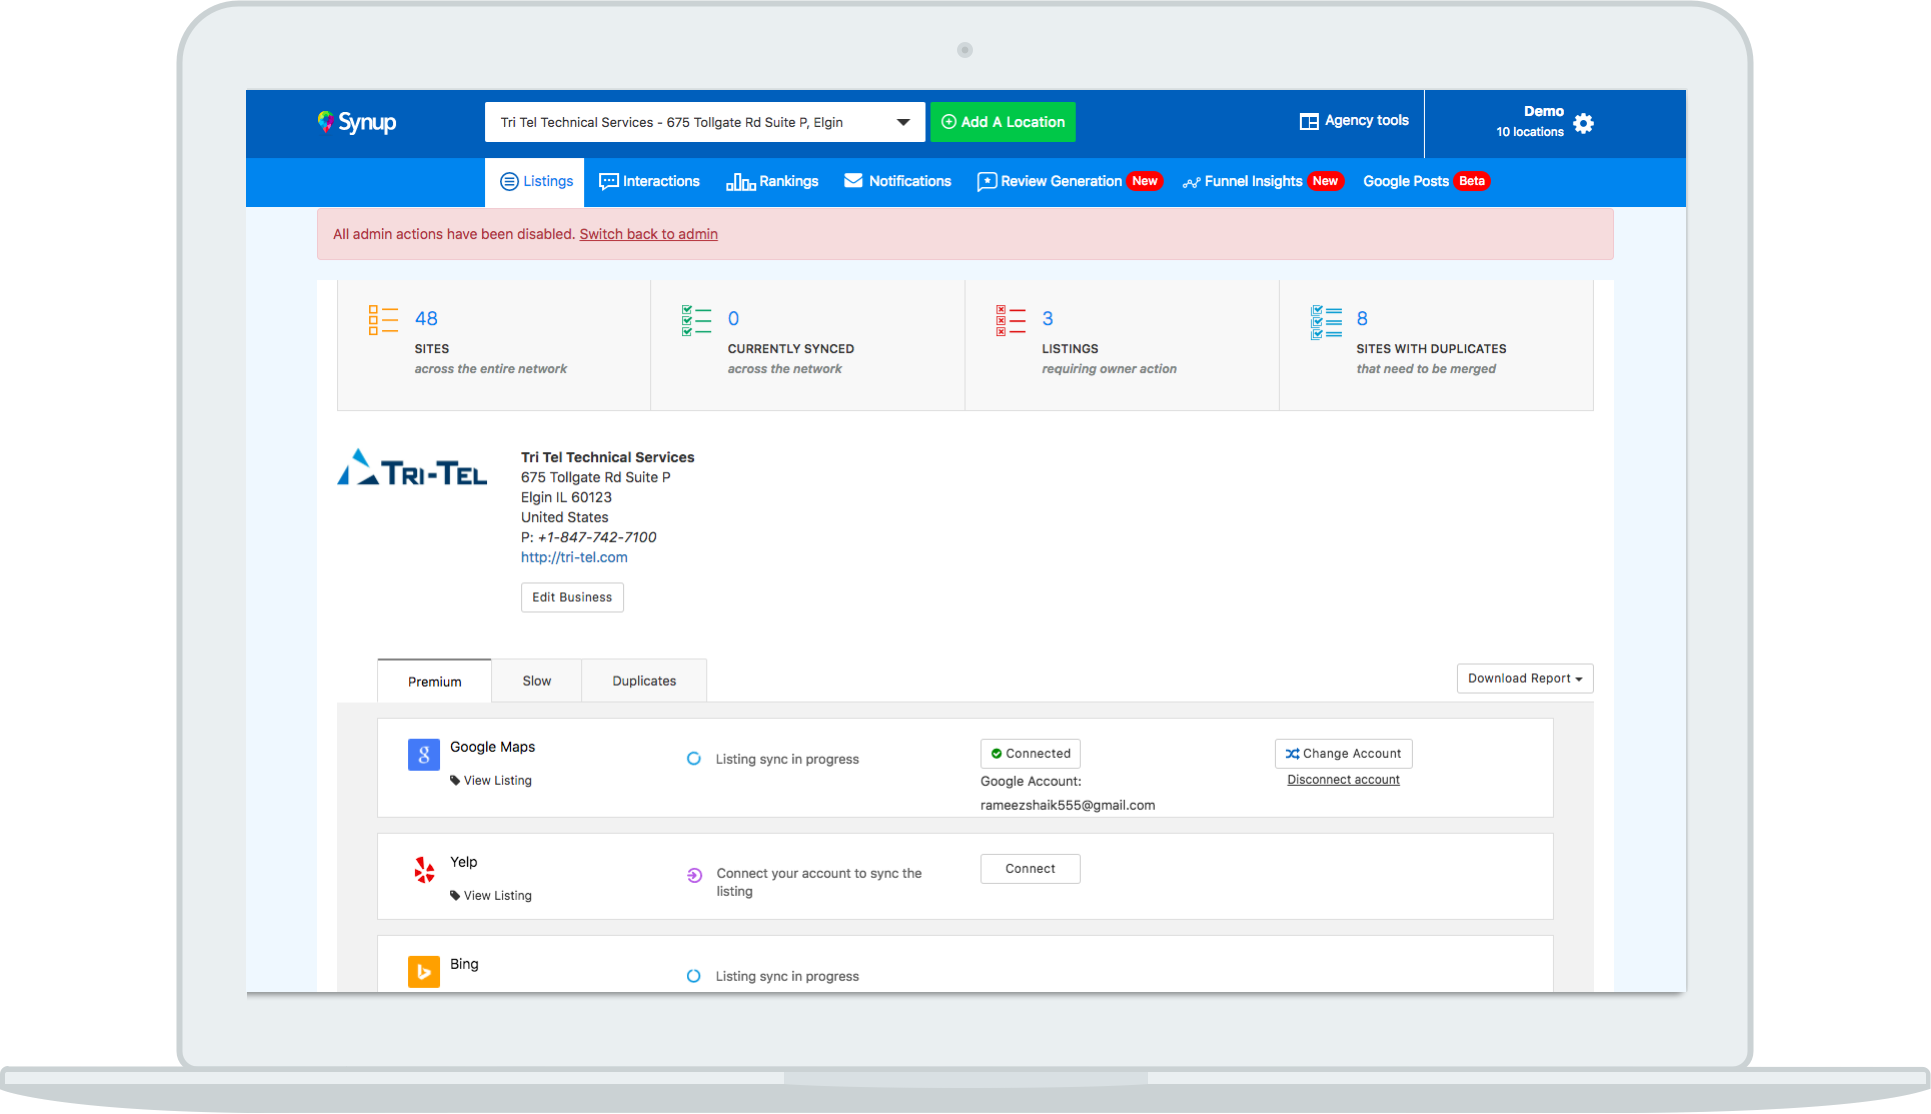Viewport: 1931px width, 1114px height.
Task: Open the settings gear icon
Action: tap(1583, 123)
